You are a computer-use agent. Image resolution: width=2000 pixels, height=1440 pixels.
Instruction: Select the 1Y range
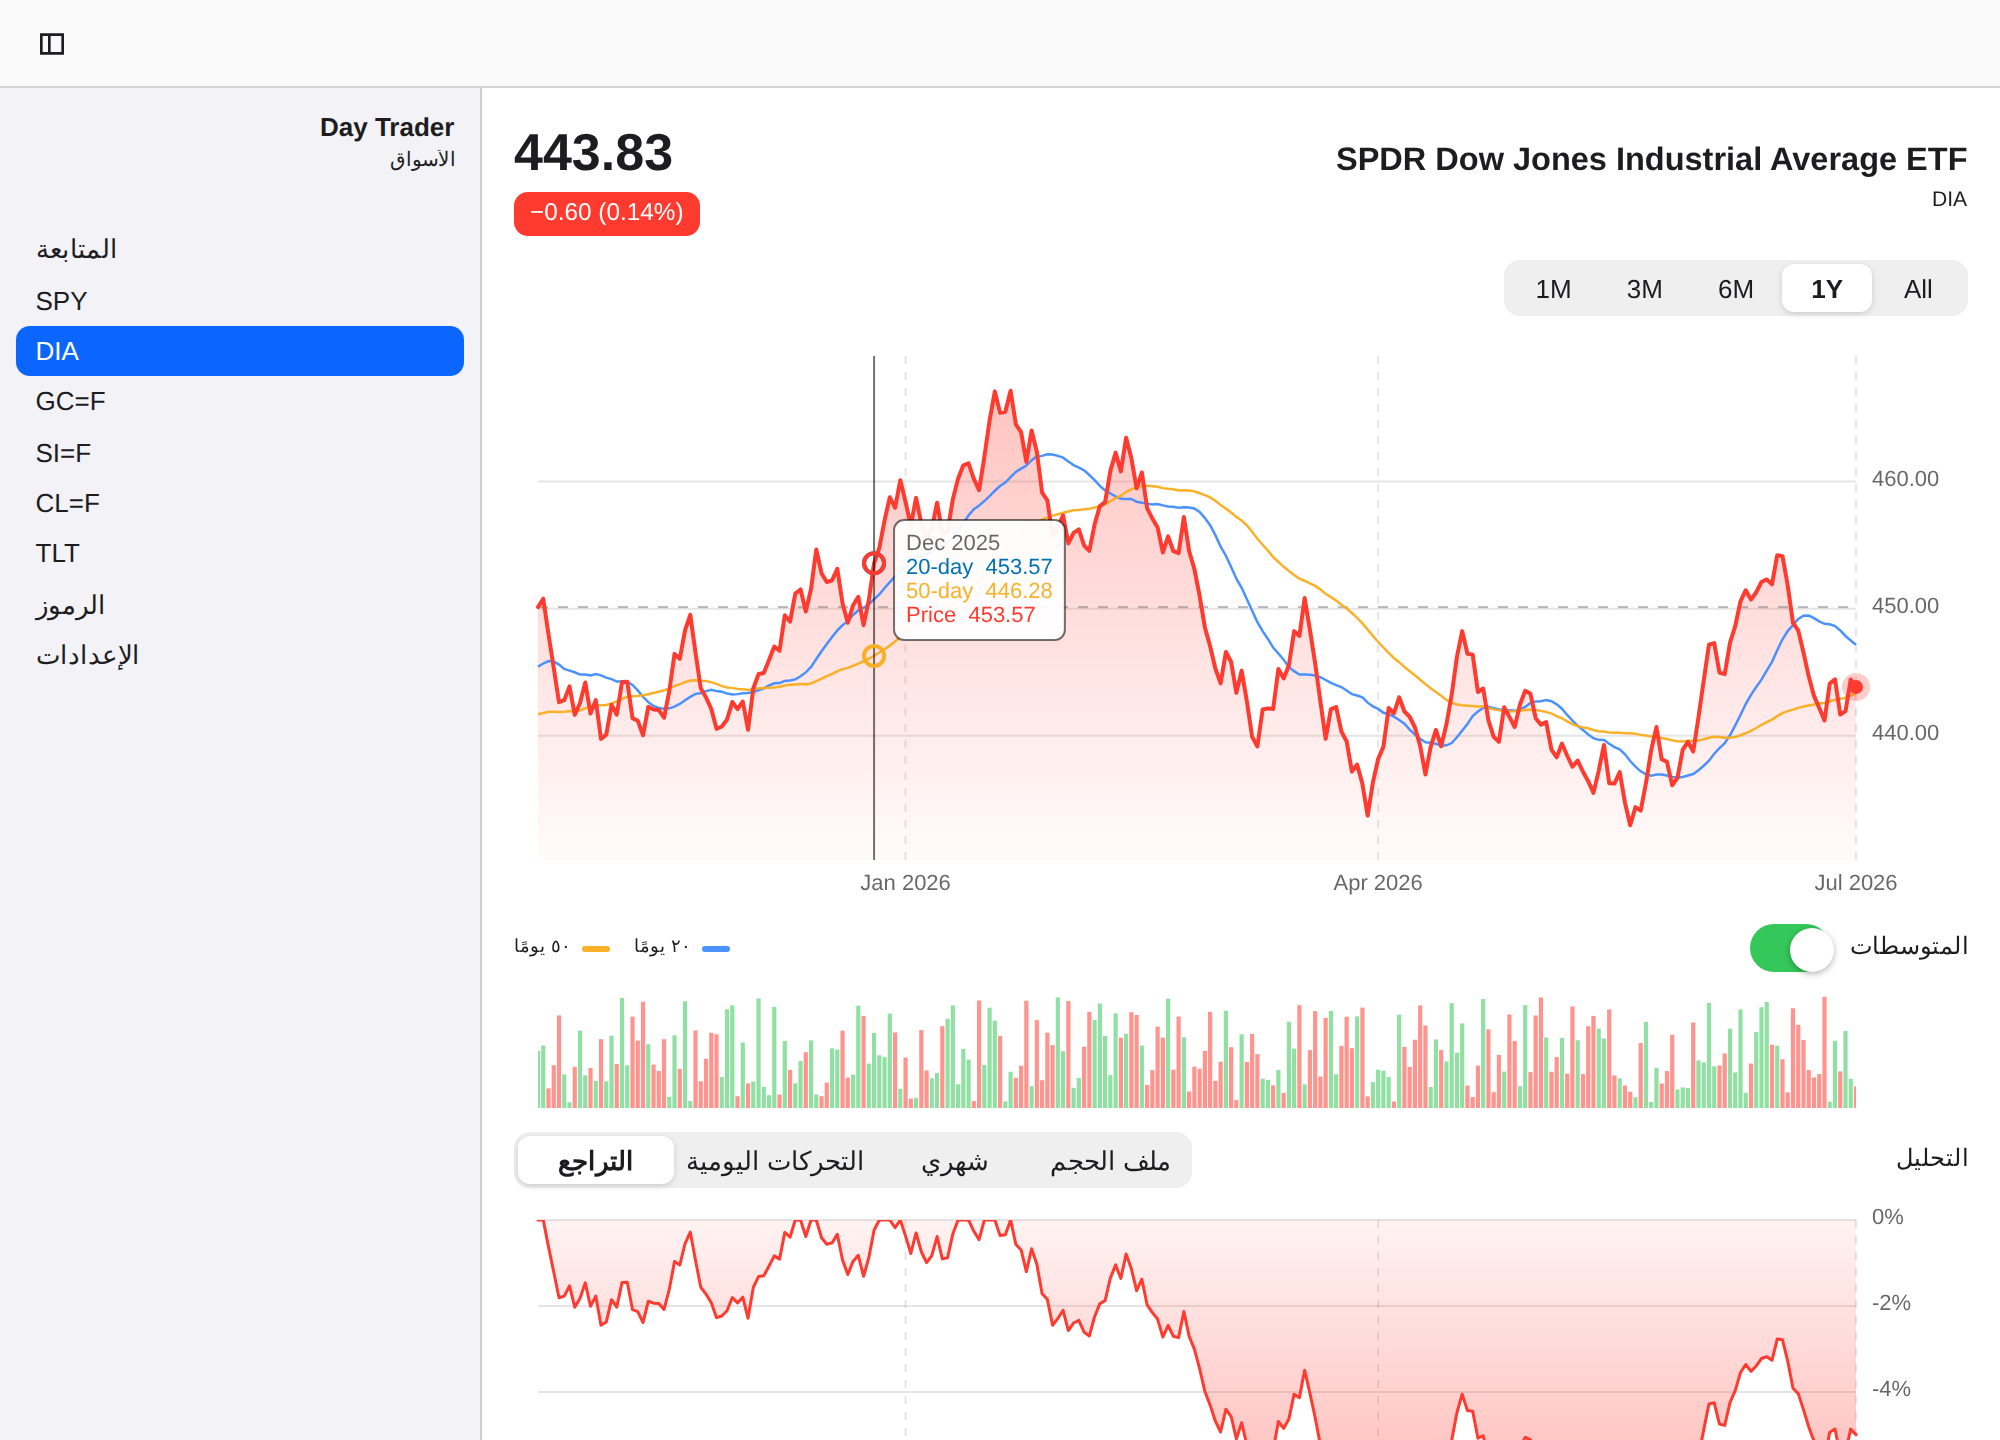coord(1826,289)
